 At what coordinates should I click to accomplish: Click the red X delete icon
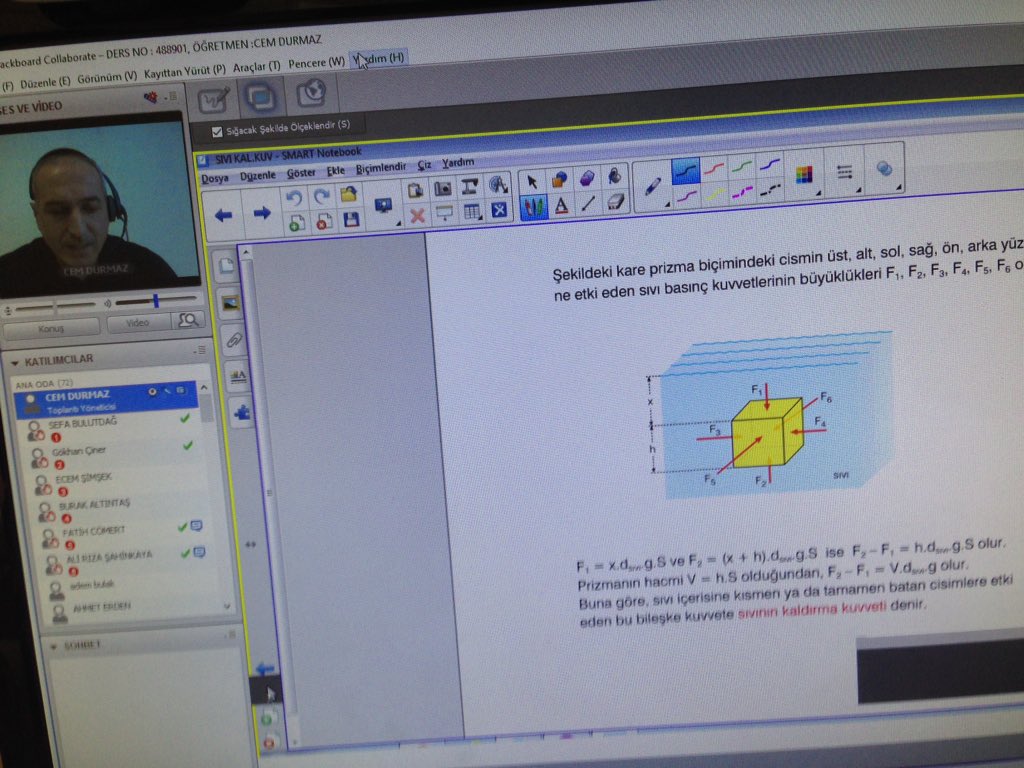click(417, 216)
